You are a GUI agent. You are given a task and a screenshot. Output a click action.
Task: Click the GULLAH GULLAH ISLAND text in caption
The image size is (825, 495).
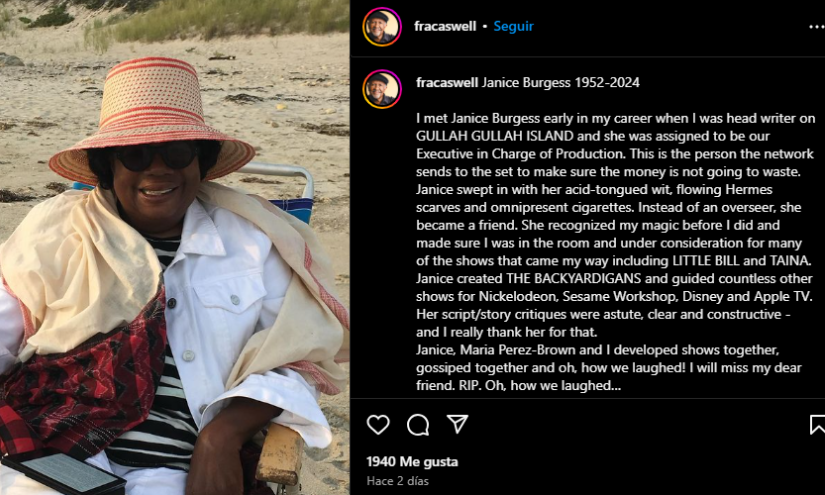495,136
